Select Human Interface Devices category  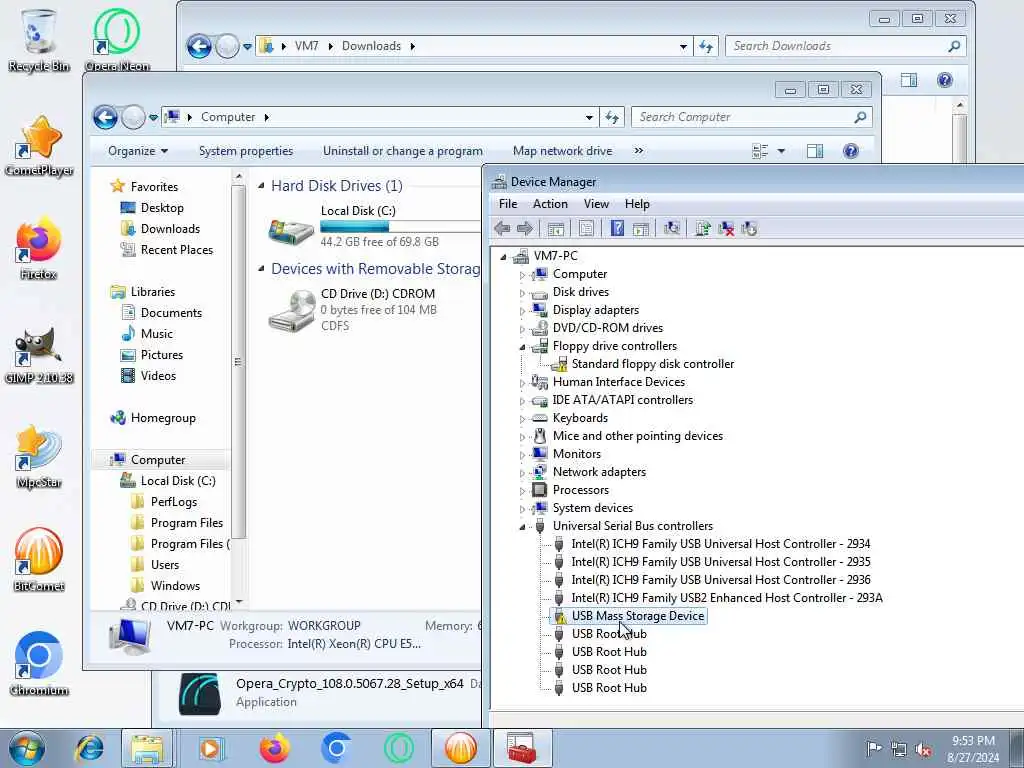click(x=618, y=381)
